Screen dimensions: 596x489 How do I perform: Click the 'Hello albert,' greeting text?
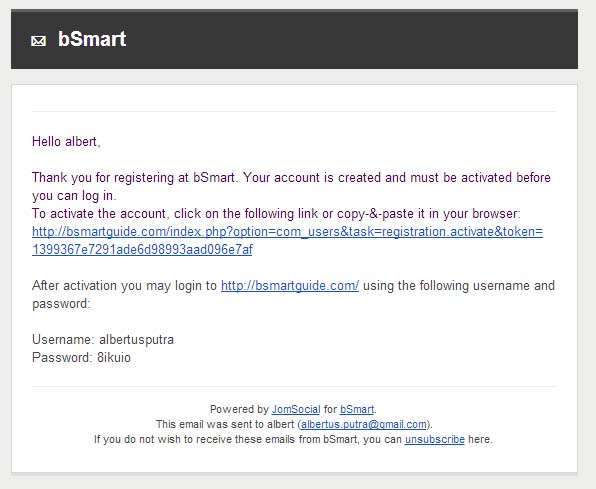click(66, 141)
